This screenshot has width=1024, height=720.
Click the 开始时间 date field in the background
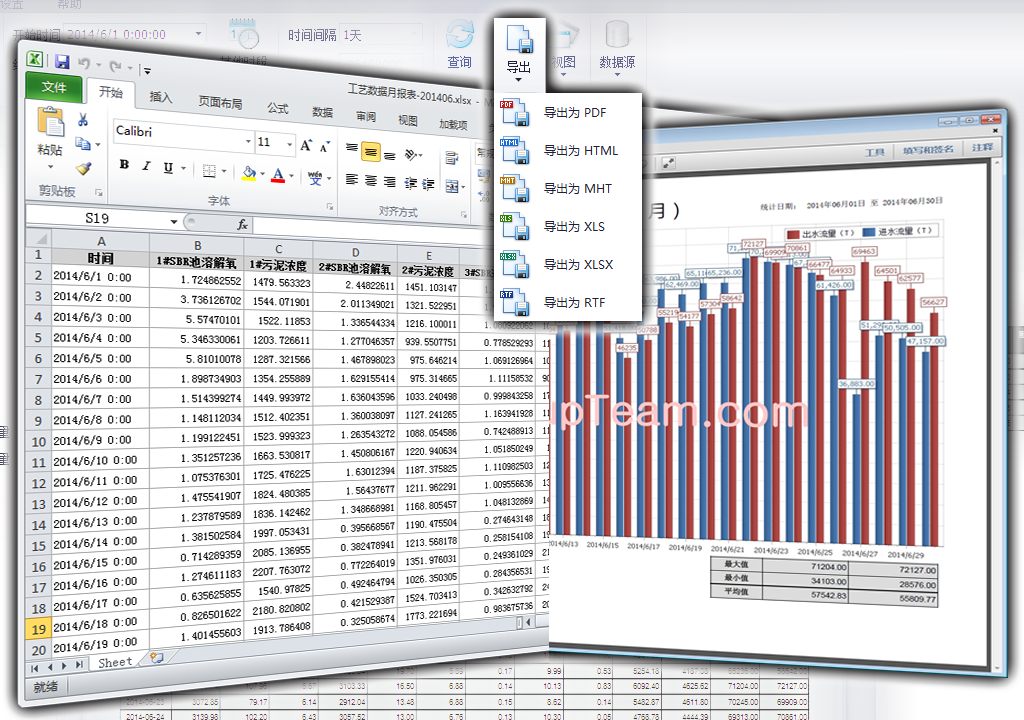pyautogui.click(x=135, y=34)
